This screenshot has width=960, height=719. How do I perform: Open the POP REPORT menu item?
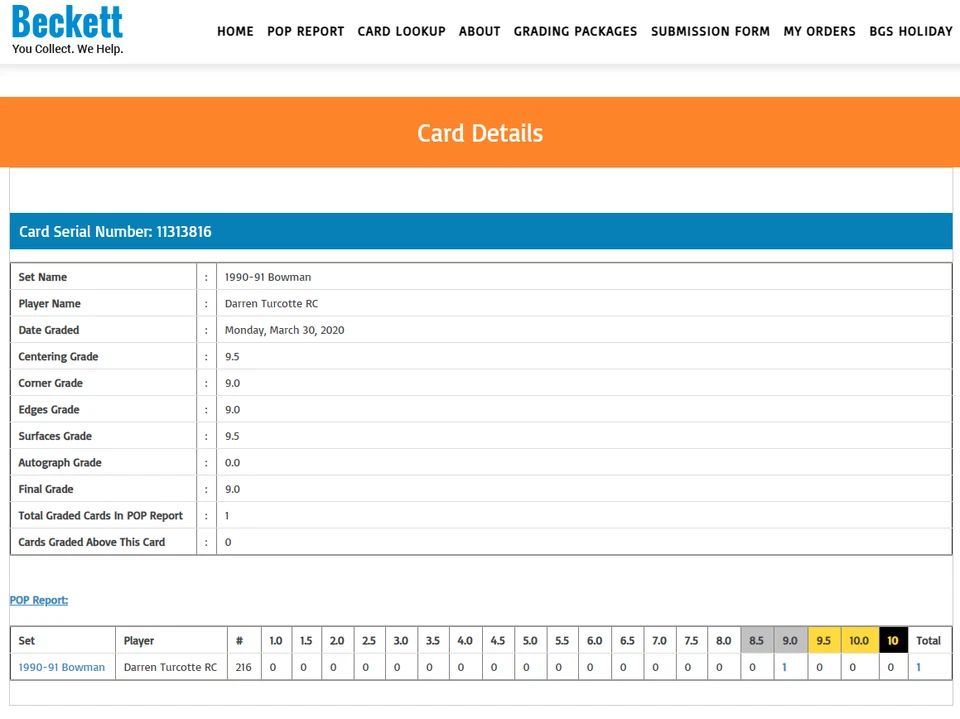coord(306,31)
